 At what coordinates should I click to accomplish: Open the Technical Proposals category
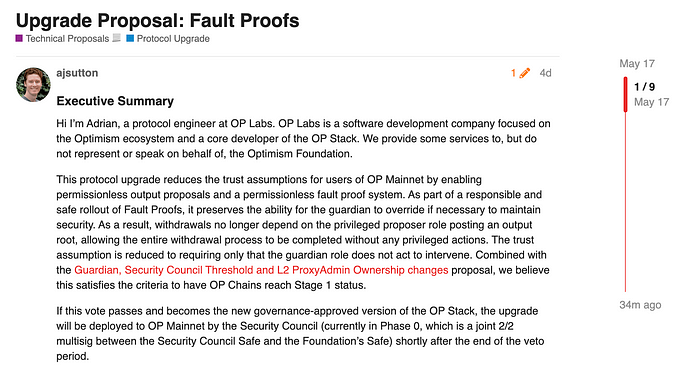67,39
